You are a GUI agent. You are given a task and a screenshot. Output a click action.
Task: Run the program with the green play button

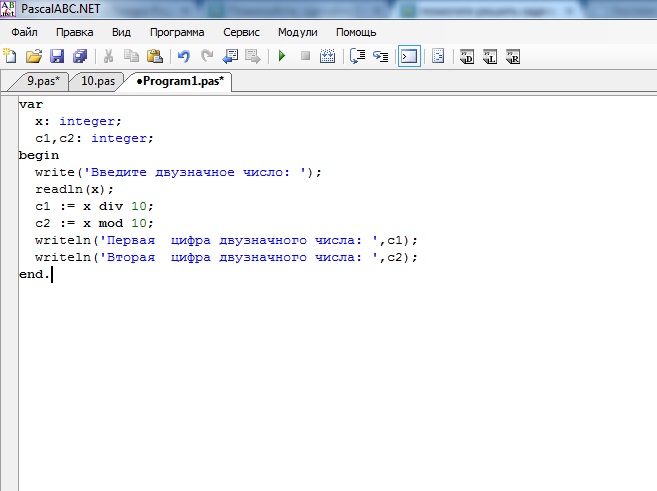pos(282,57)
